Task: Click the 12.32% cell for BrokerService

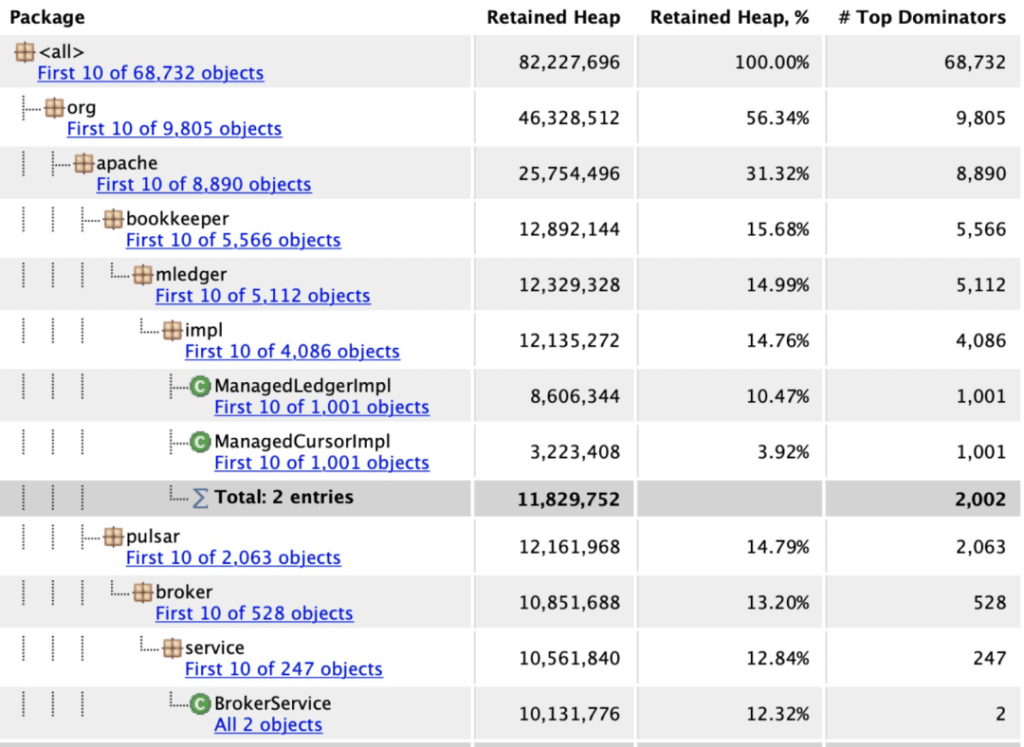Action: (x=778, y=714)
